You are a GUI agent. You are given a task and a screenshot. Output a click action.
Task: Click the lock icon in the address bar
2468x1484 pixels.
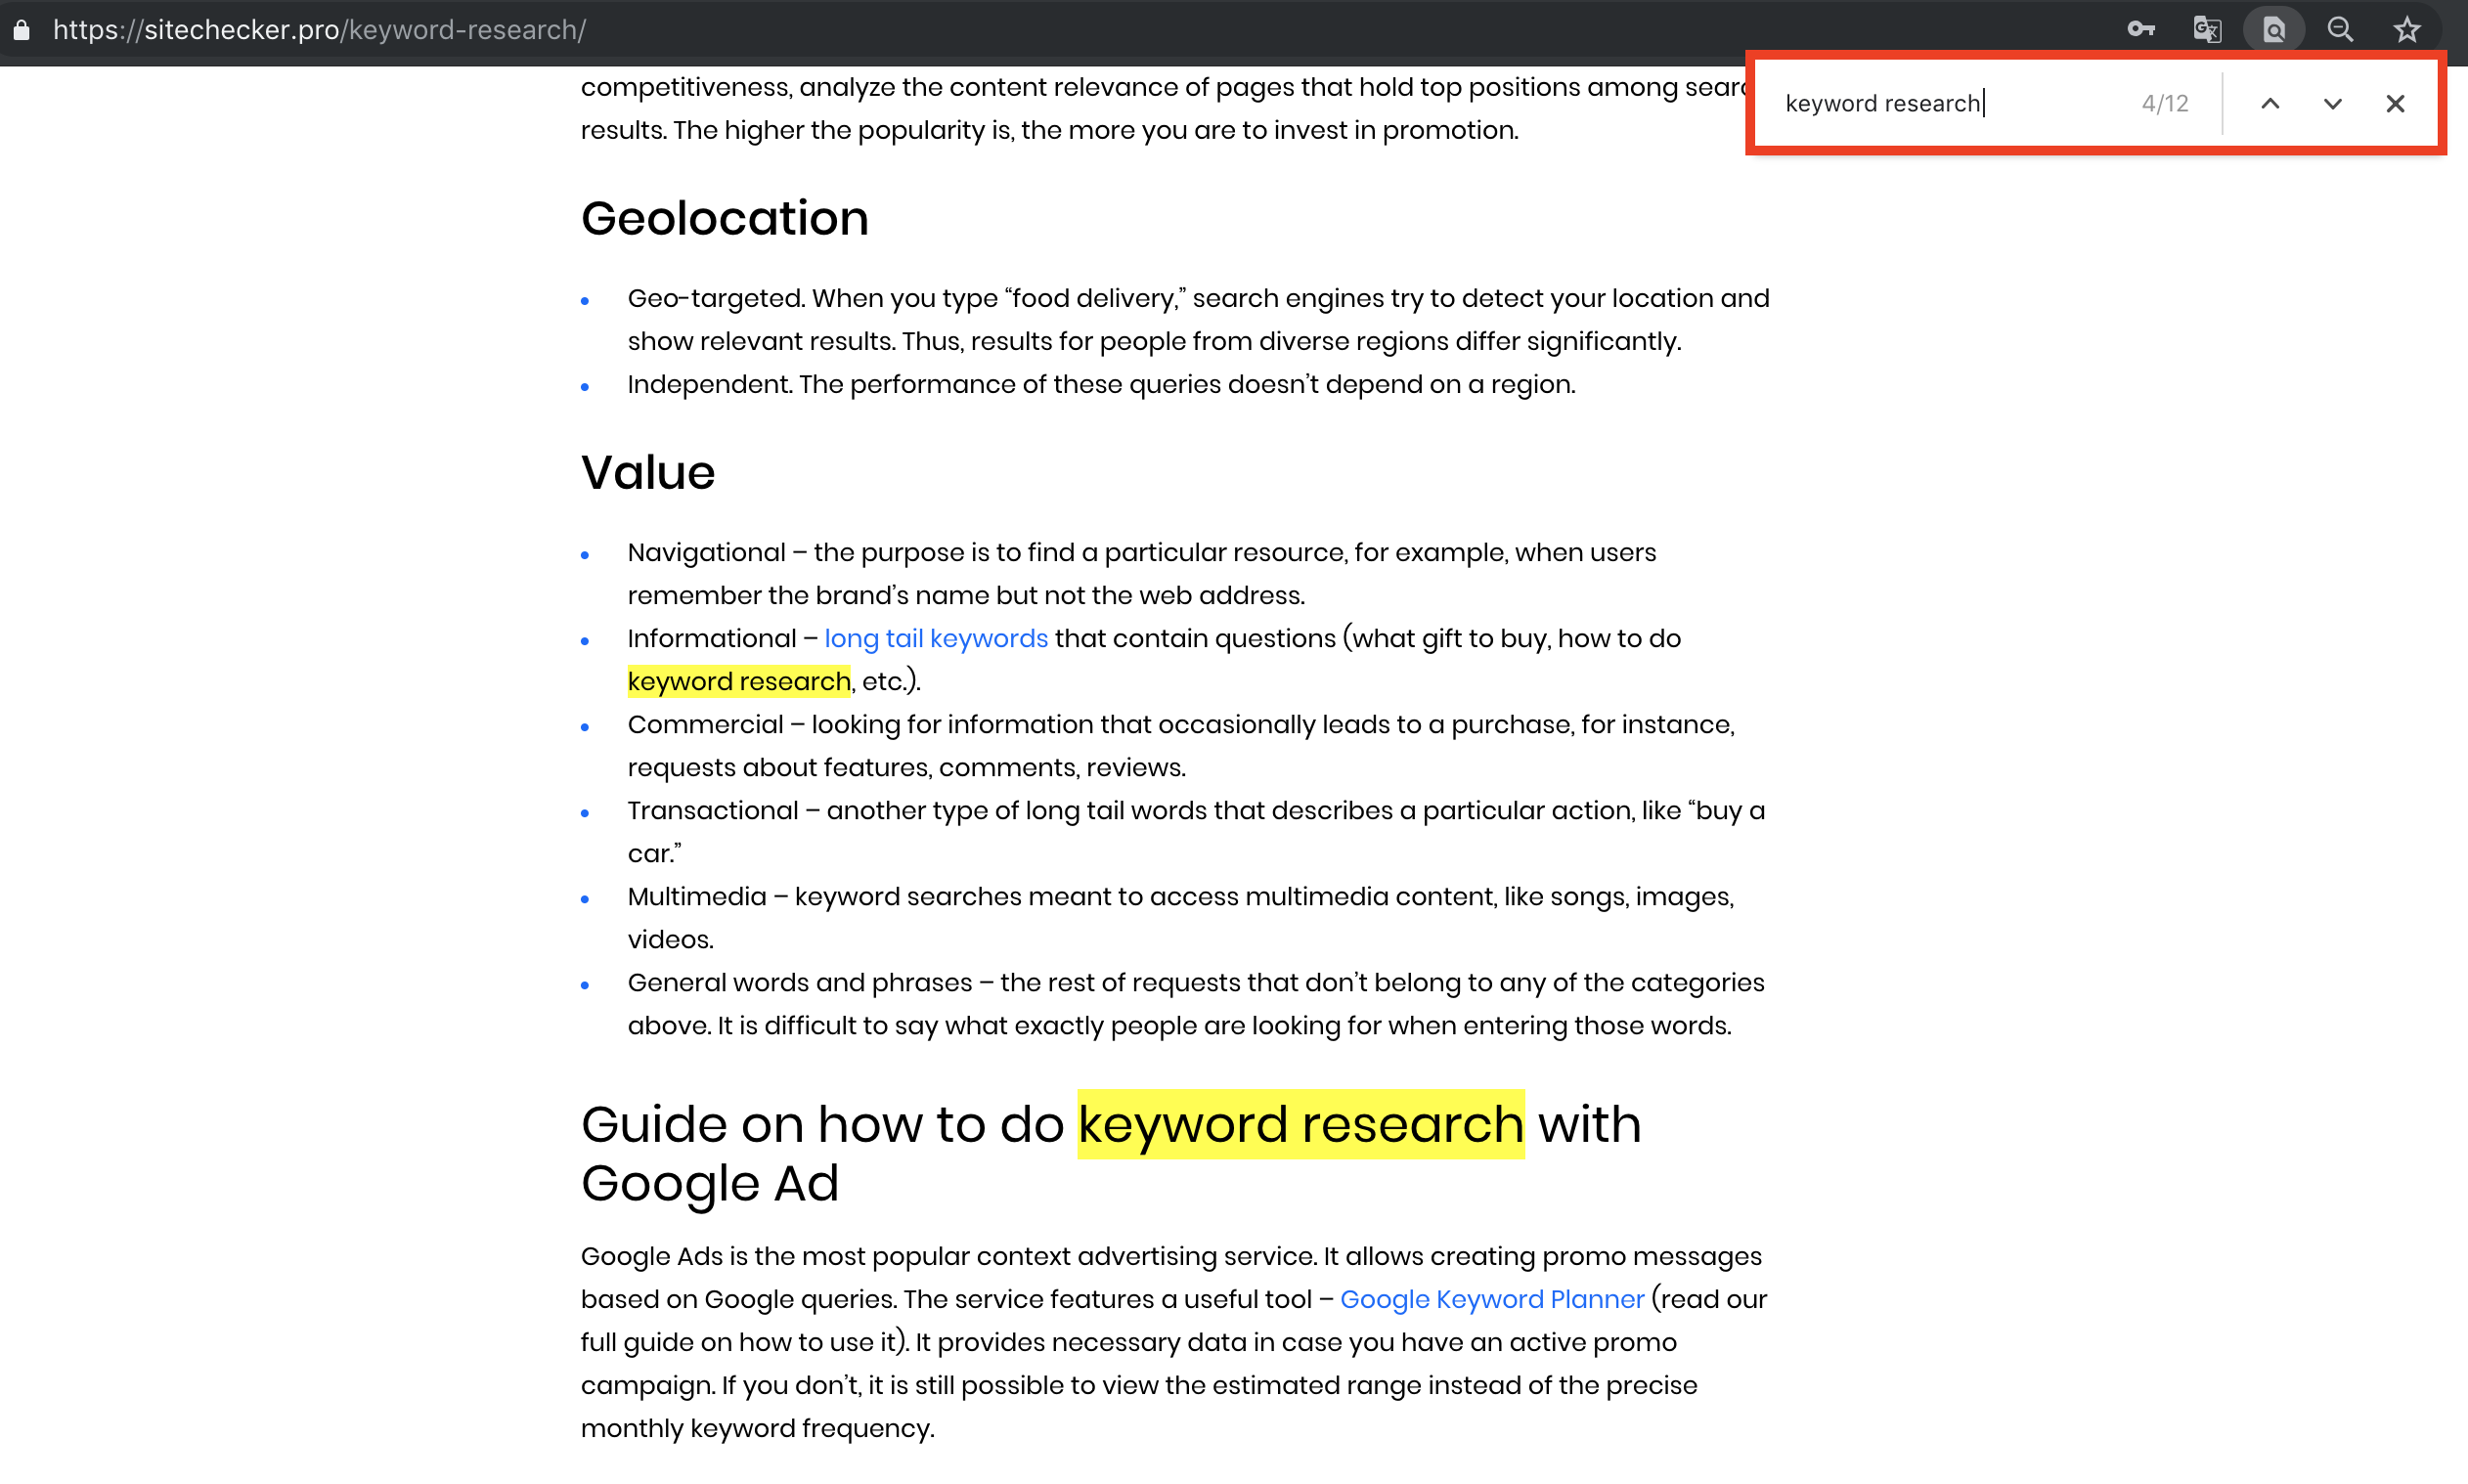pos(21,30)
